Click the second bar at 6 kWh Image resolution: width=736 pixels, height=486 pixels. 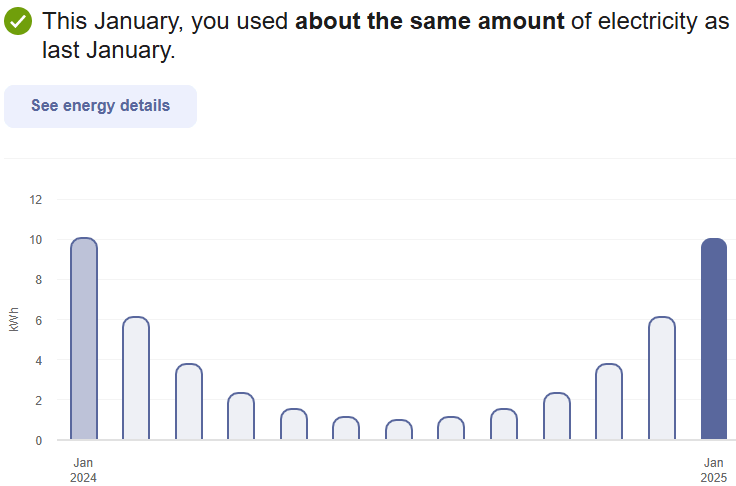coord(136,379)
